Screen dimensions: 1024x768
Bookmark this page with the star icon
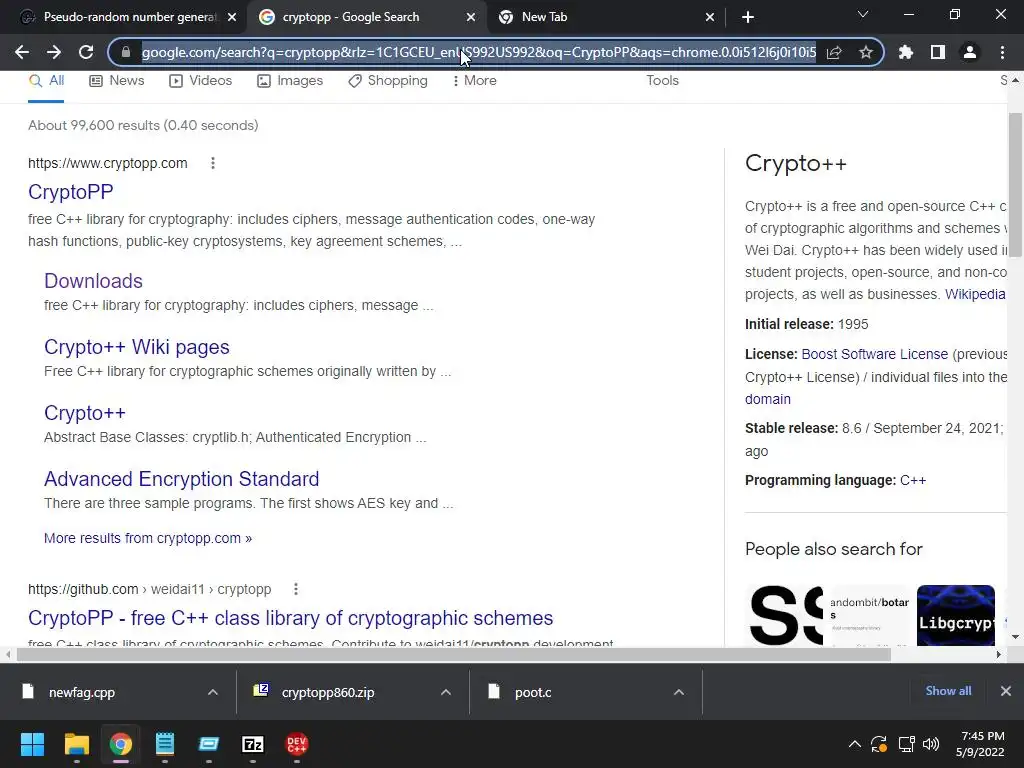click(866, 52)
